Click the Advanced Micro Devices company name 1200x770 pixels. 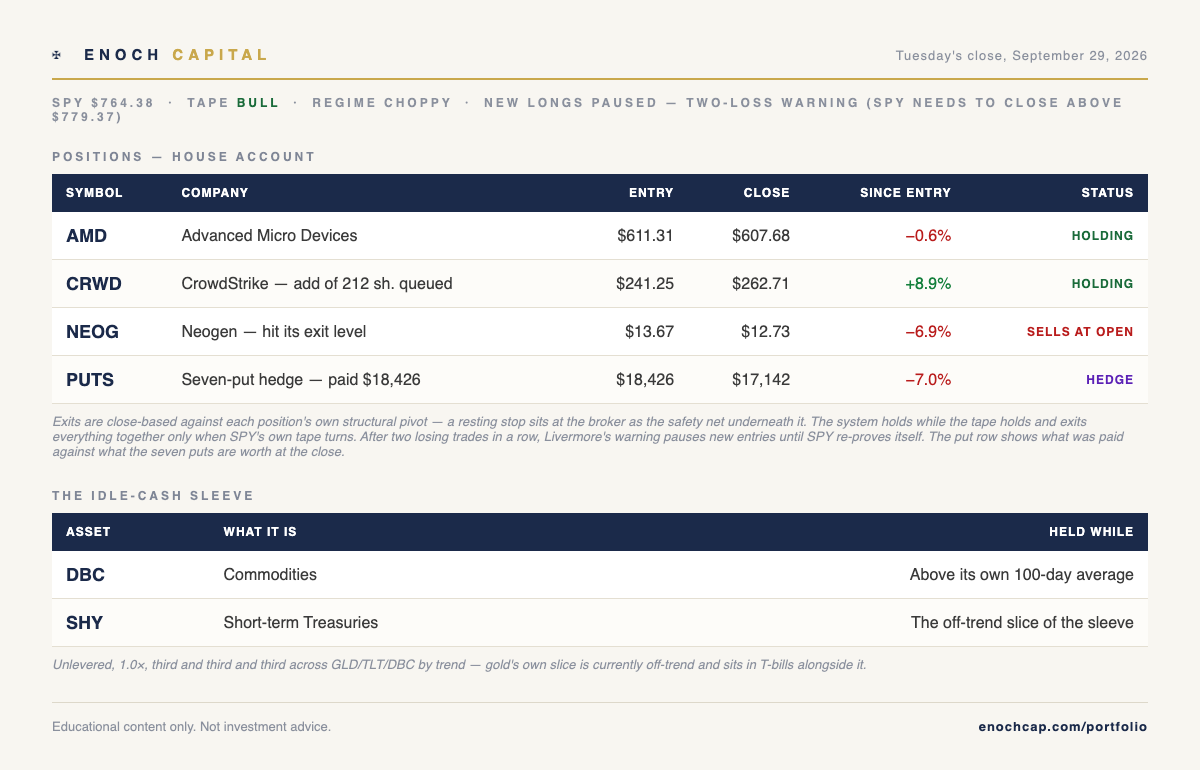(x=269, y=236)
